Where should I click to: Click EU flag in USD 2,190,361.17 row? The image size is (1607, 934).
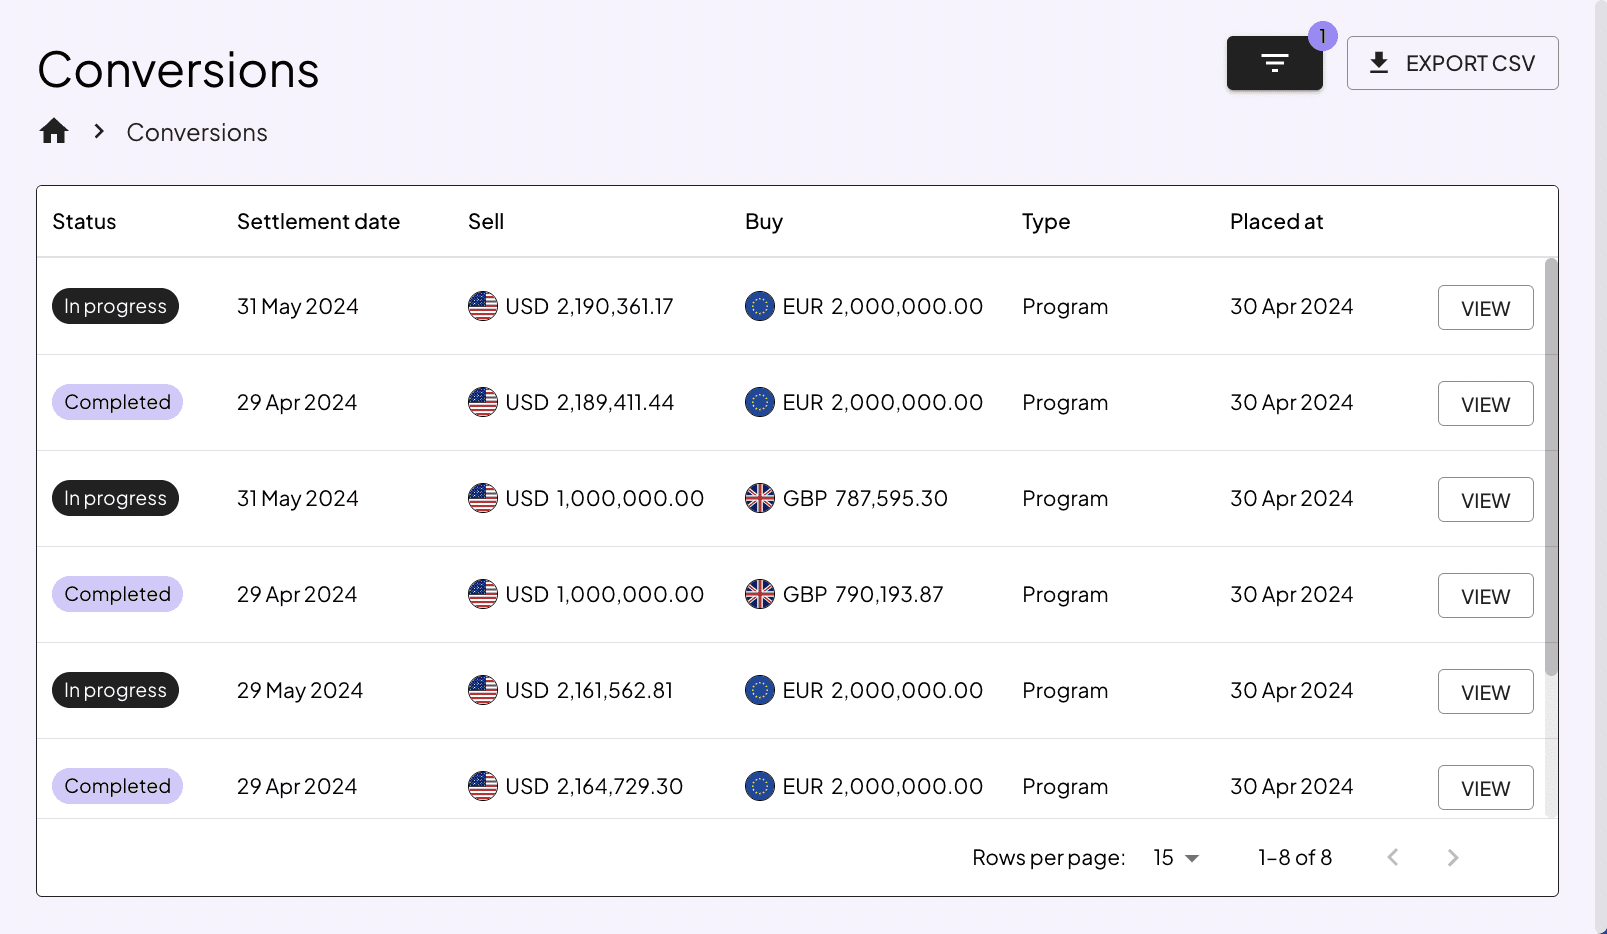pyautogui.click(x=760, y=306)
